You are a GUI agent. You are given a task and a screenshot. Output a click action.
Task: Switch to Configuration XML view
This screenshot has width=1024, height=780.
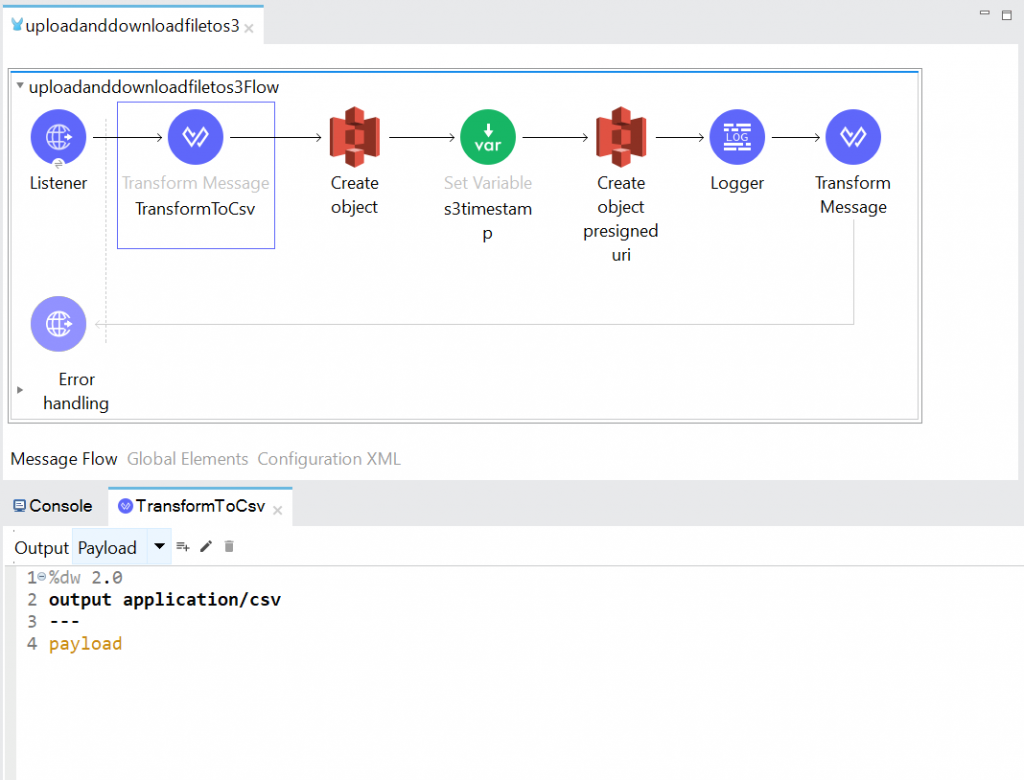329,459
